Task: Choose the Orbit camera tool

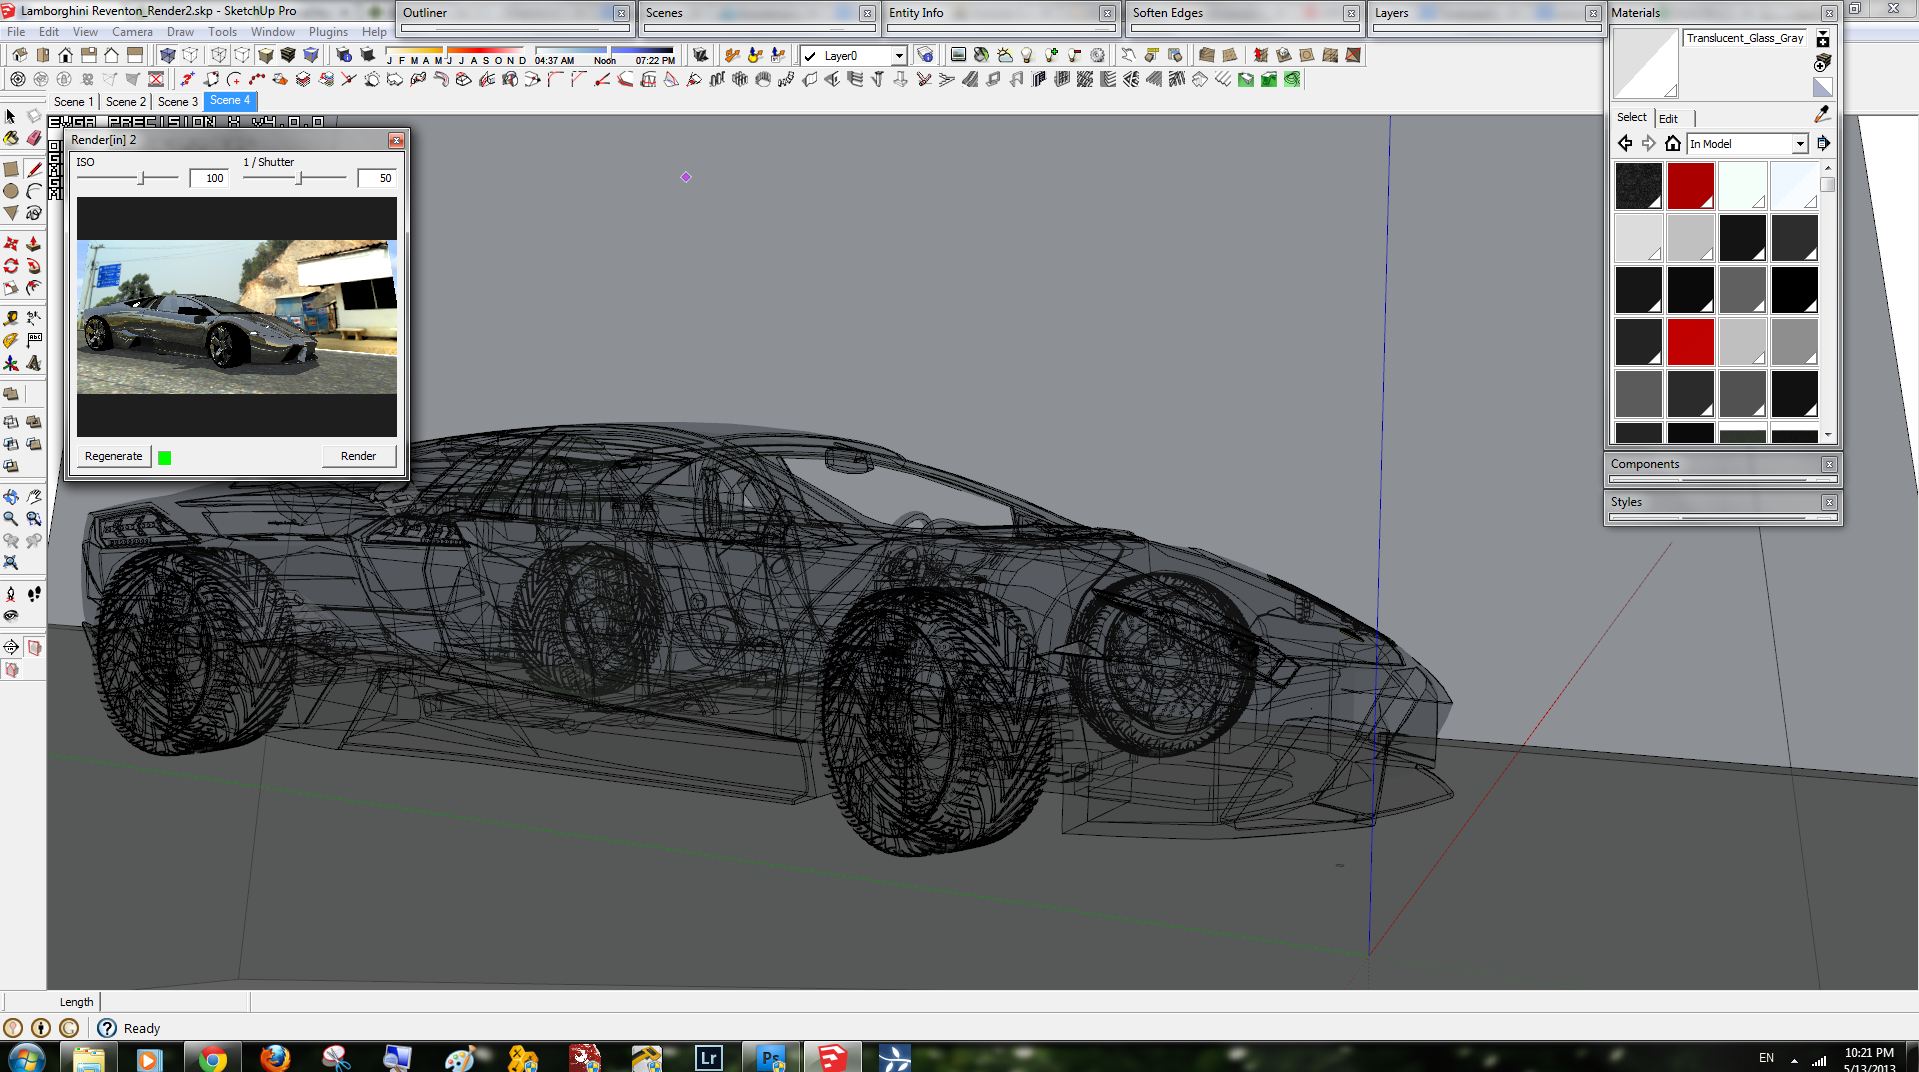Action: click(x=11, y=496)
